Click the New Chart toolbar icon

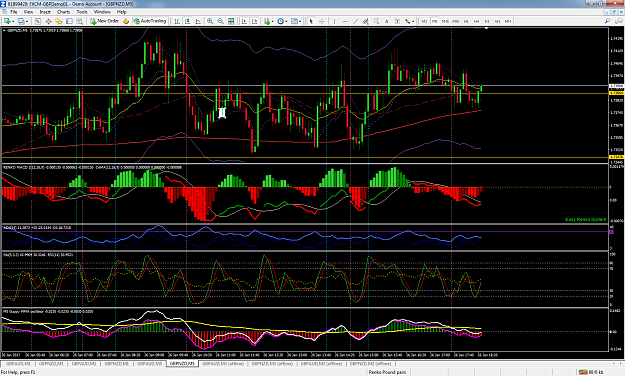tap(7, 21)
